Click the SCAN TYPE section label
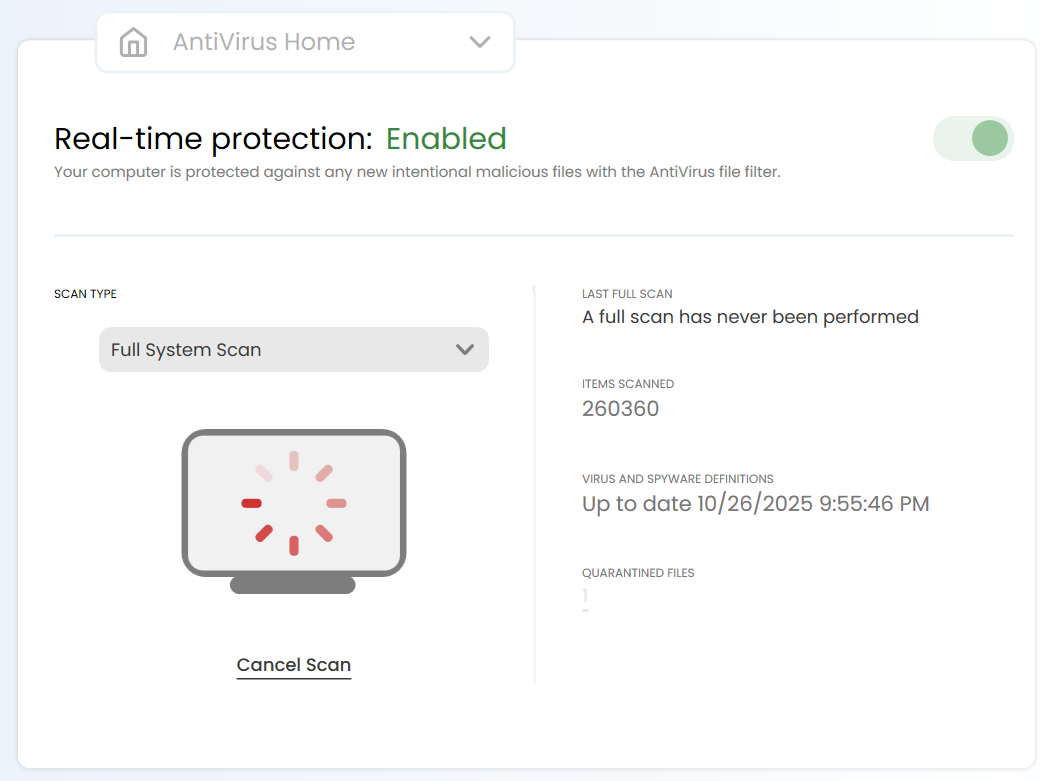Screen dimensions: 1054x781 [x=85, y=293]
